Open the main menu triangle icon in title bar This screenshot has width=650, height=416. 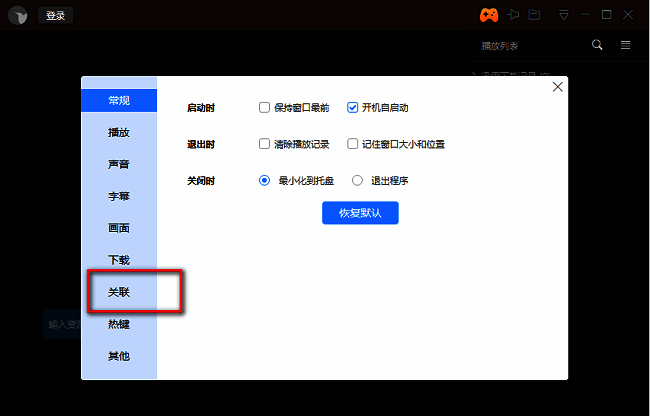(x=563, y=15)
